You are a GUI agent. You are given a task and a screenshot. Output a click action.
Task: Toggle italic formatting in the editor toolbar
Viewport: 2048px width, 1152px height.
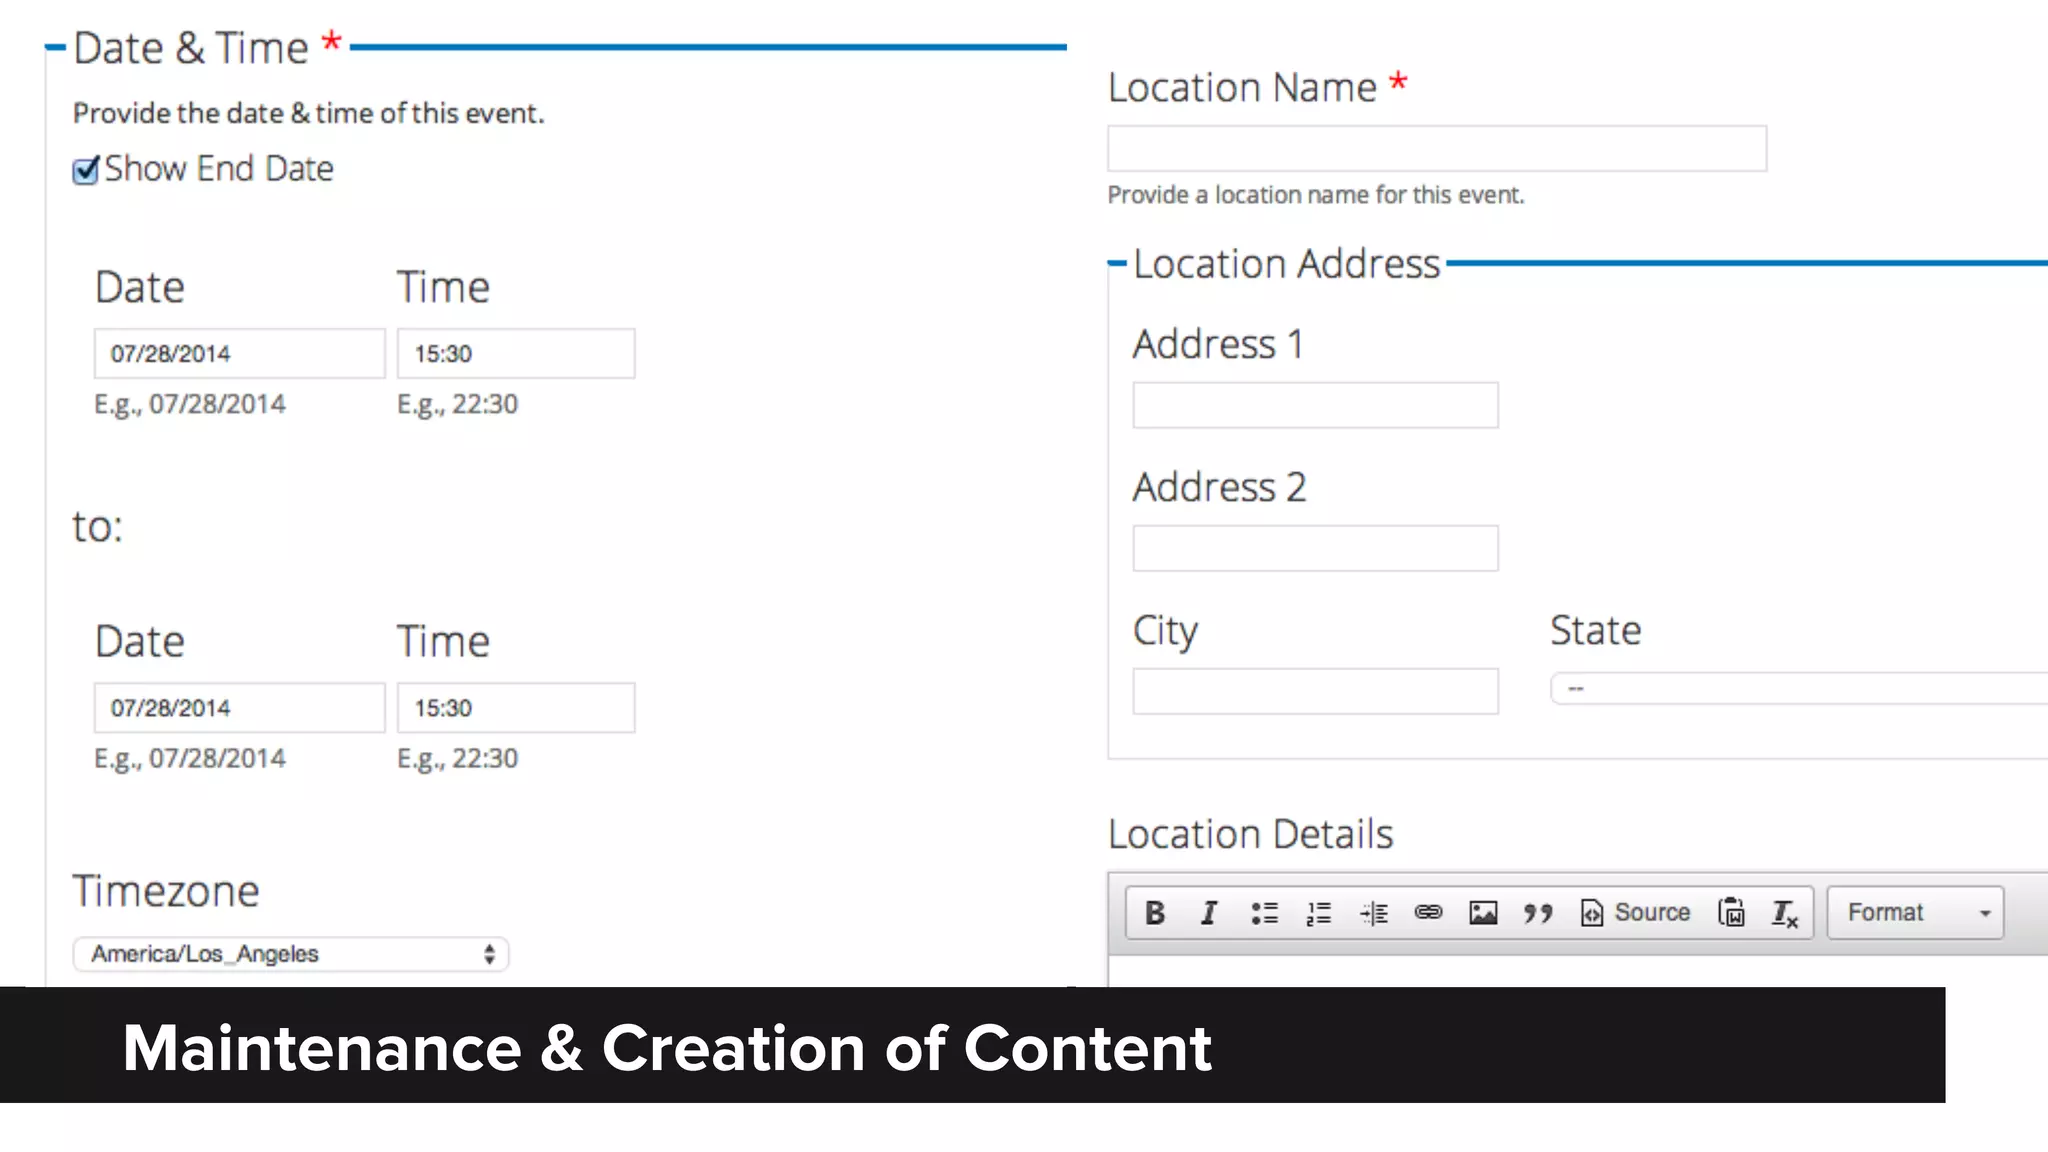pos(1208,913)
